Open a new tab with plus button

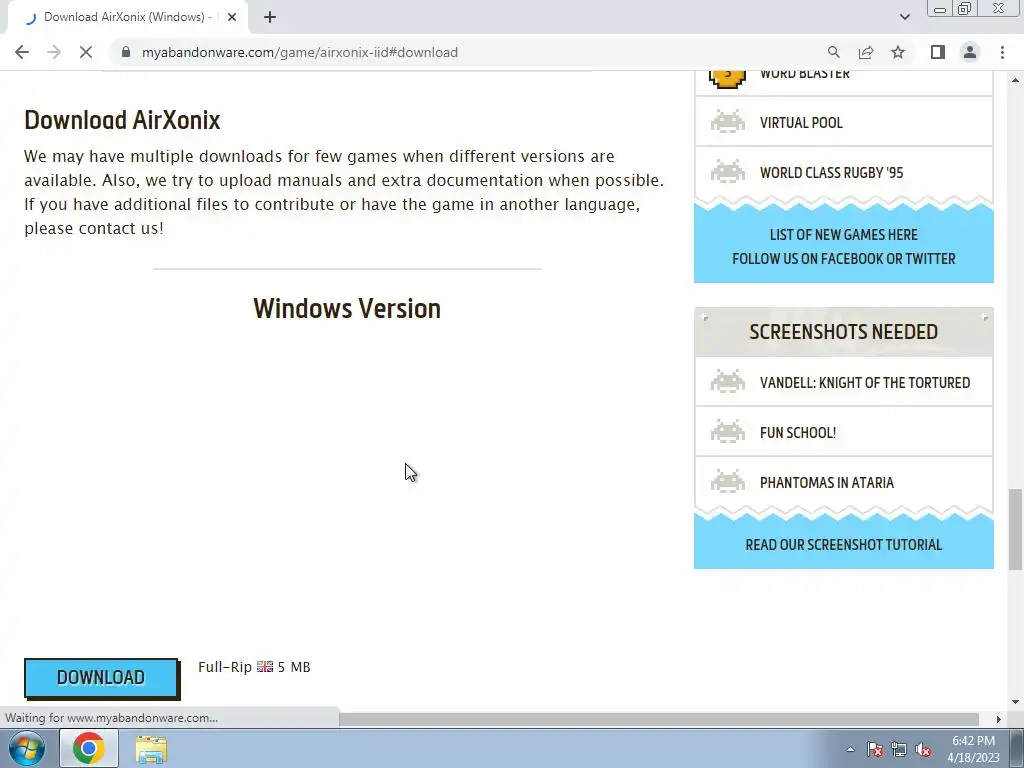pyautogui.click(x=270, y=17)
